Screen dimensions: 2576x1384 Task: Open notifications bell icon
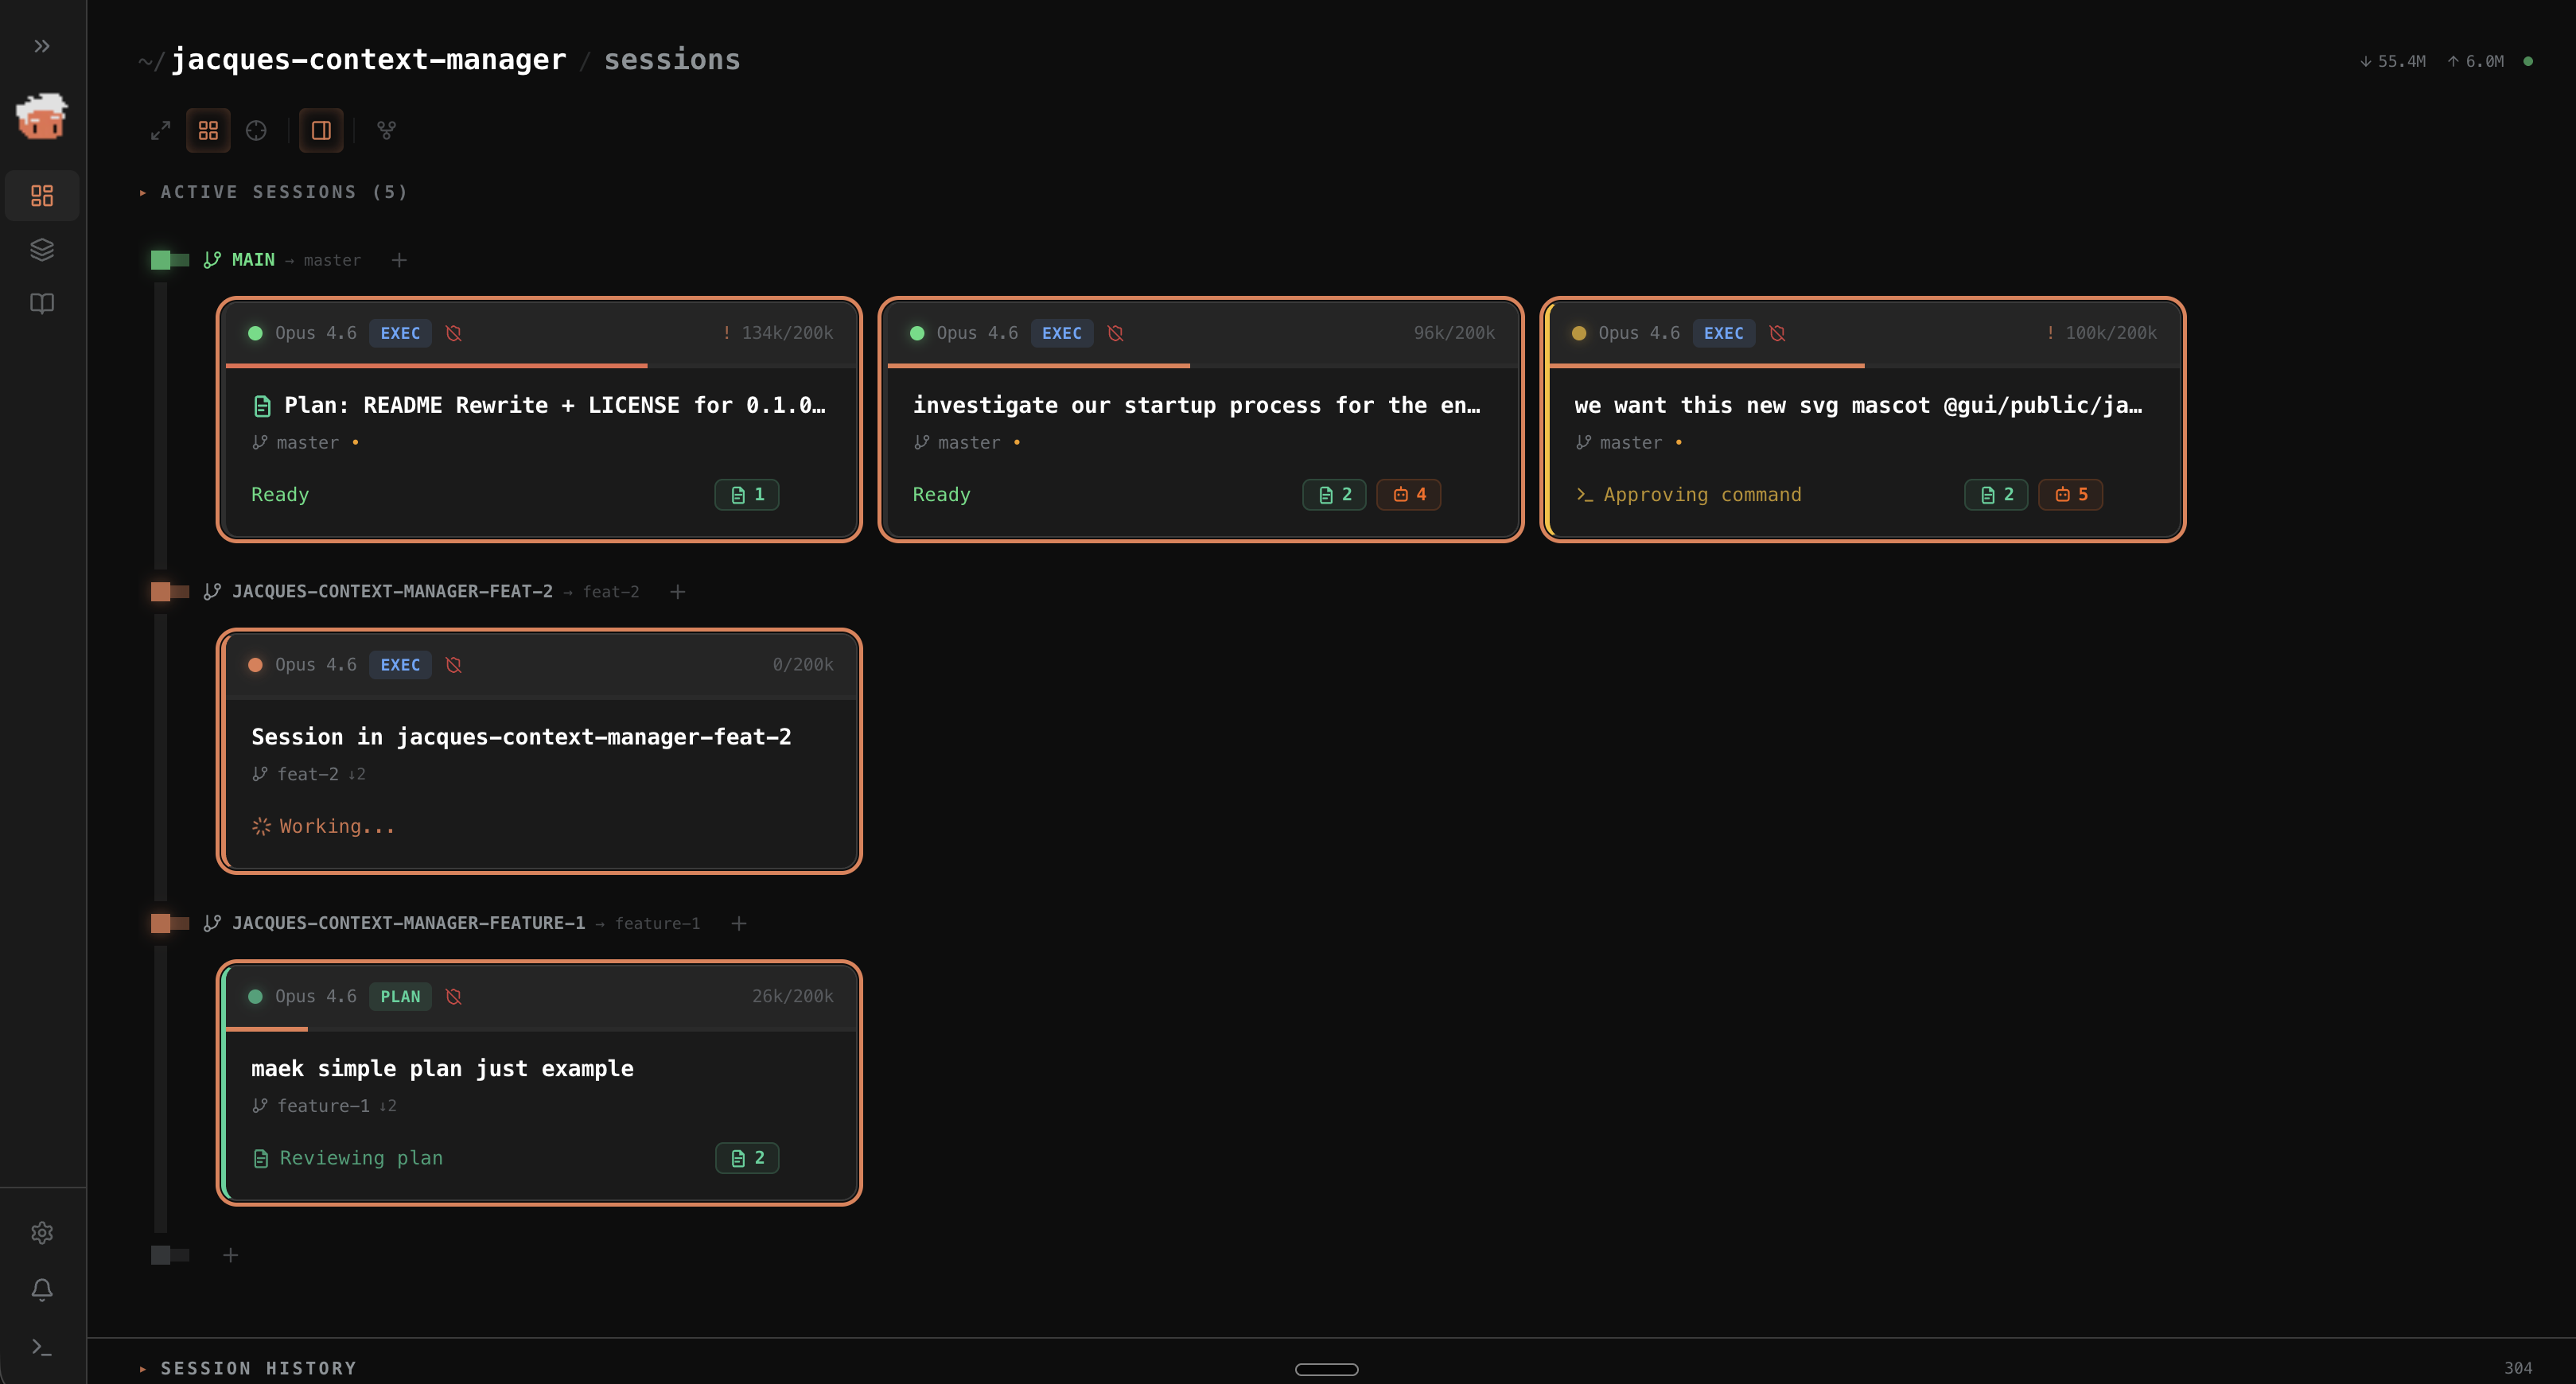(x=42, y=1289)
